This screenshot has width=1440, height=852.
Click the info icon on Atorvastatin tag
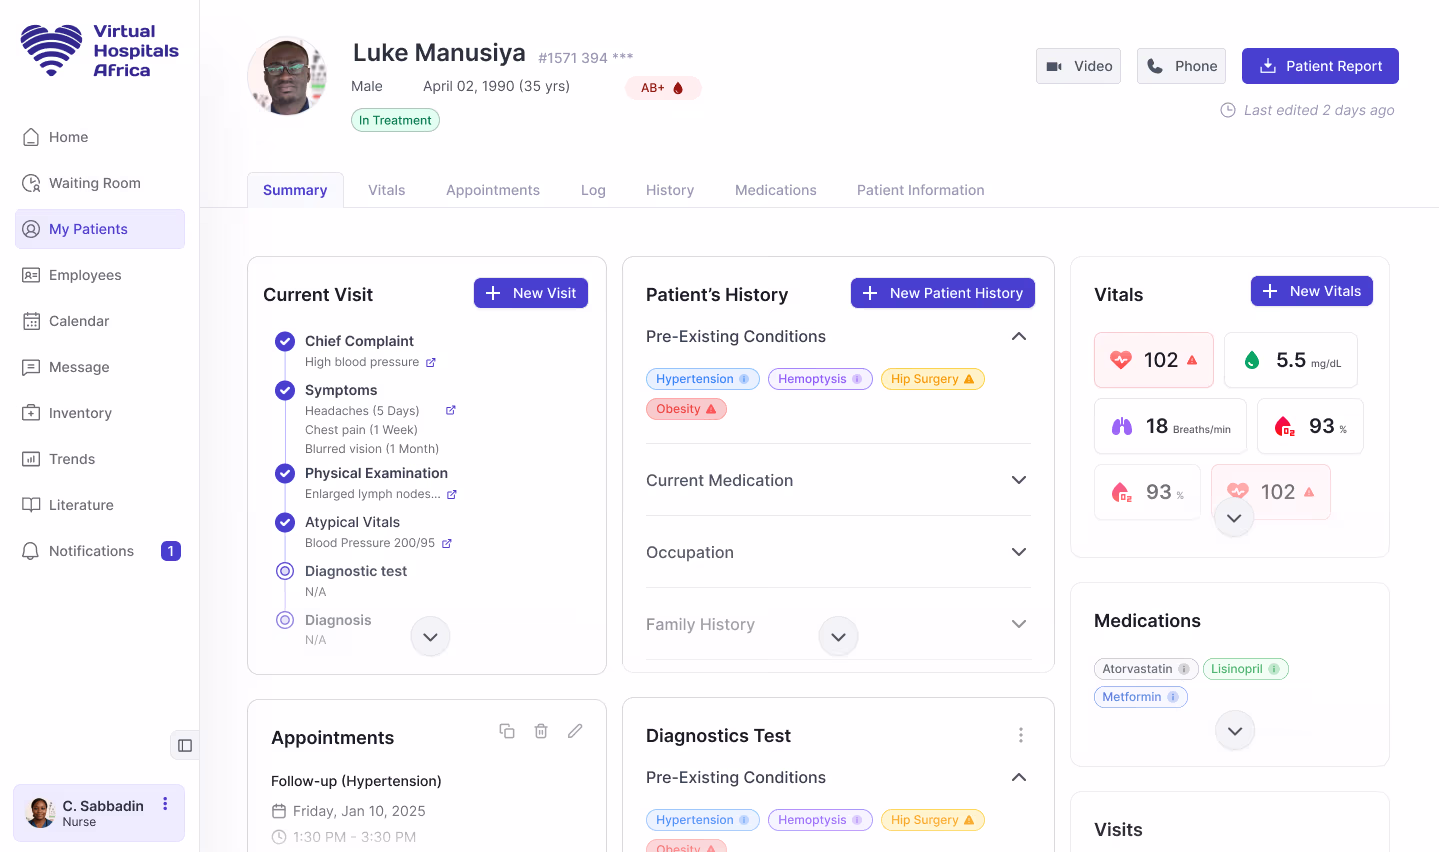1184,669
